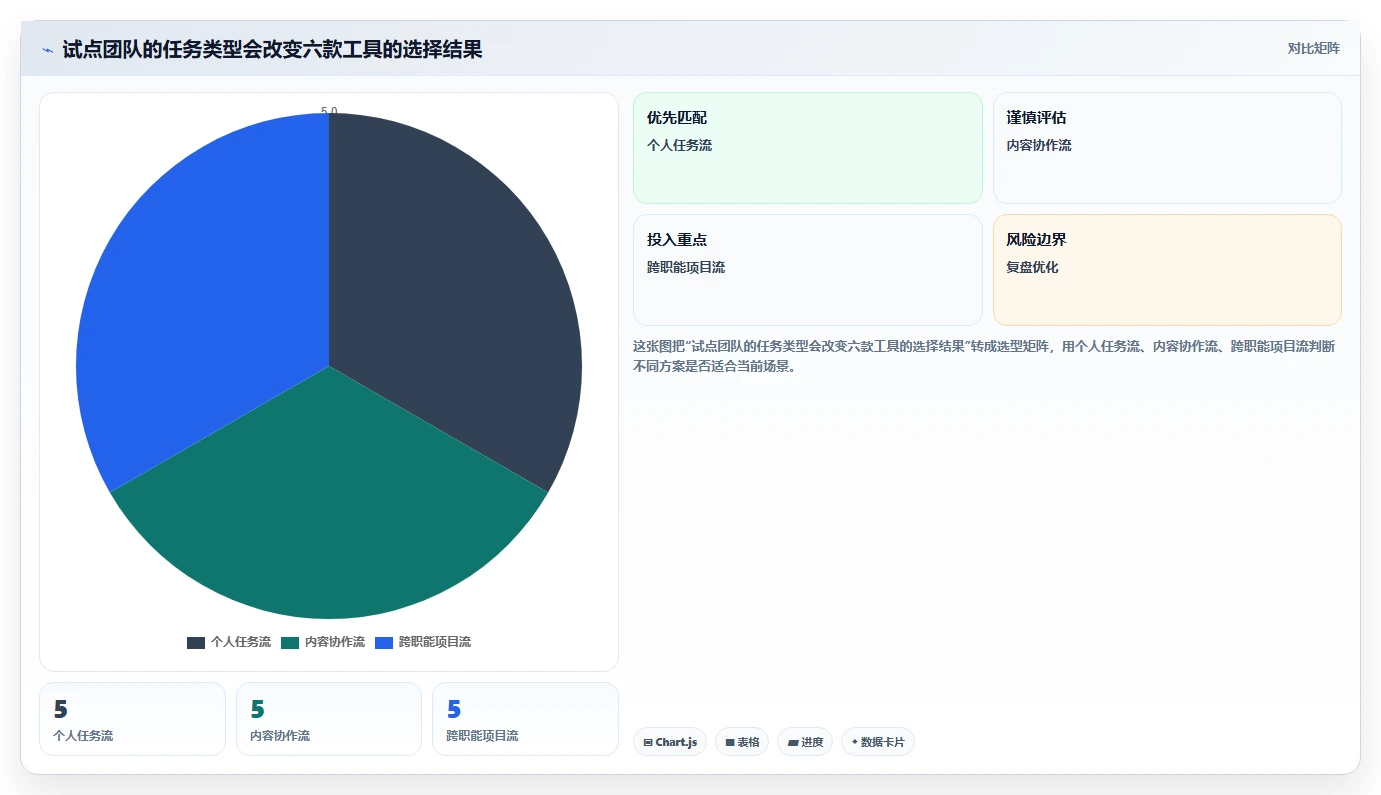Click the diamond icon in 数据卡片 chip
Screen dimensions: 1381x795
pyautogui.click(x=854, y=742)
